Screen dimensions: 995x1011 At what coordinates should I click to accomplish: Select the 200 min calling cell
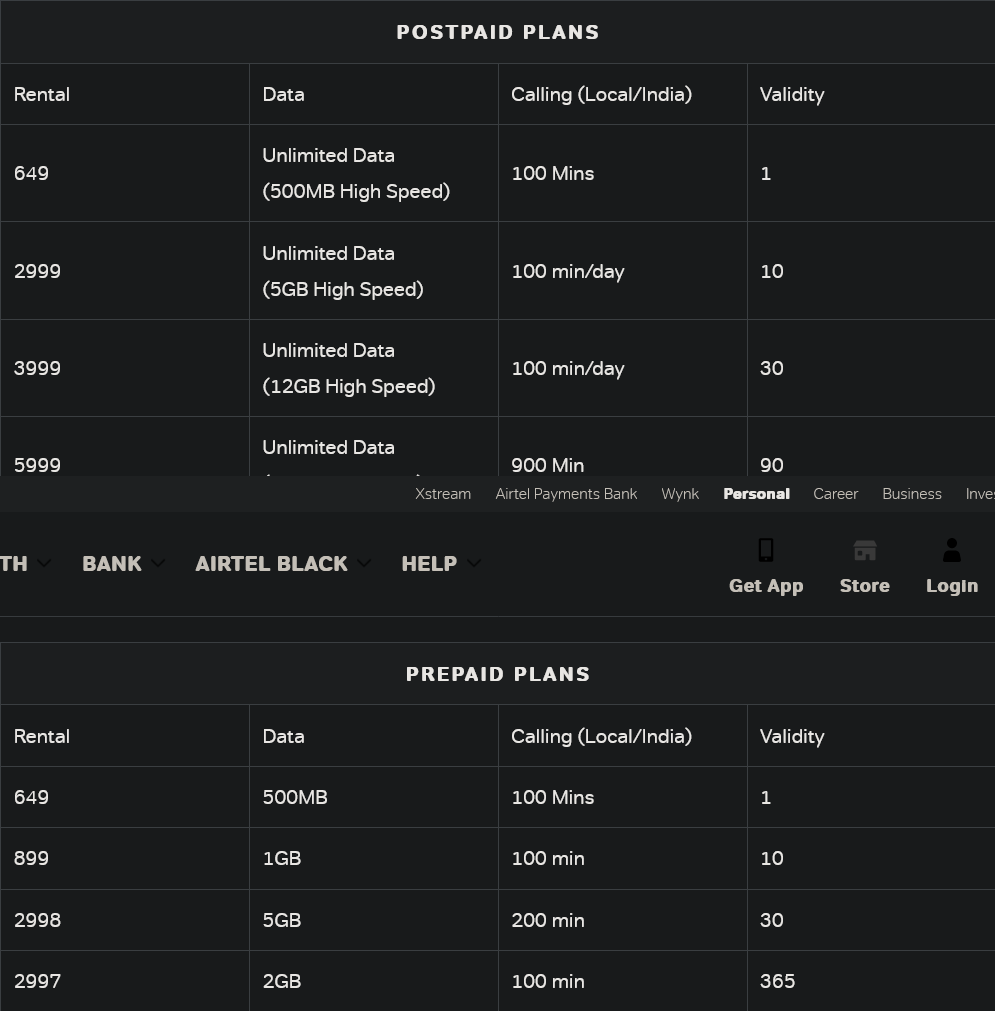click(548, 920)
